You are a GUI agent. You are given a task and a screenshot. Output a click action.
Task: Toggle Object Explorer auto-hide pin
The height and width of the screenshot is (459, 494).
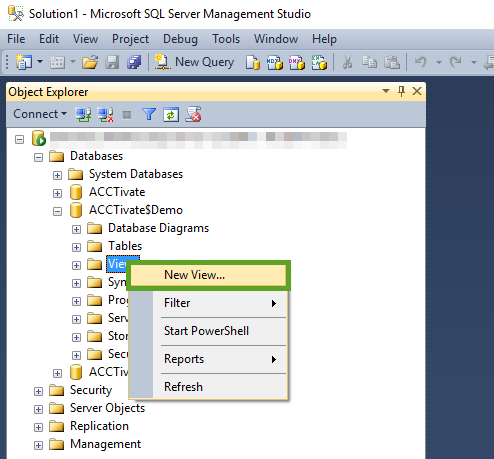coord(401,91)
